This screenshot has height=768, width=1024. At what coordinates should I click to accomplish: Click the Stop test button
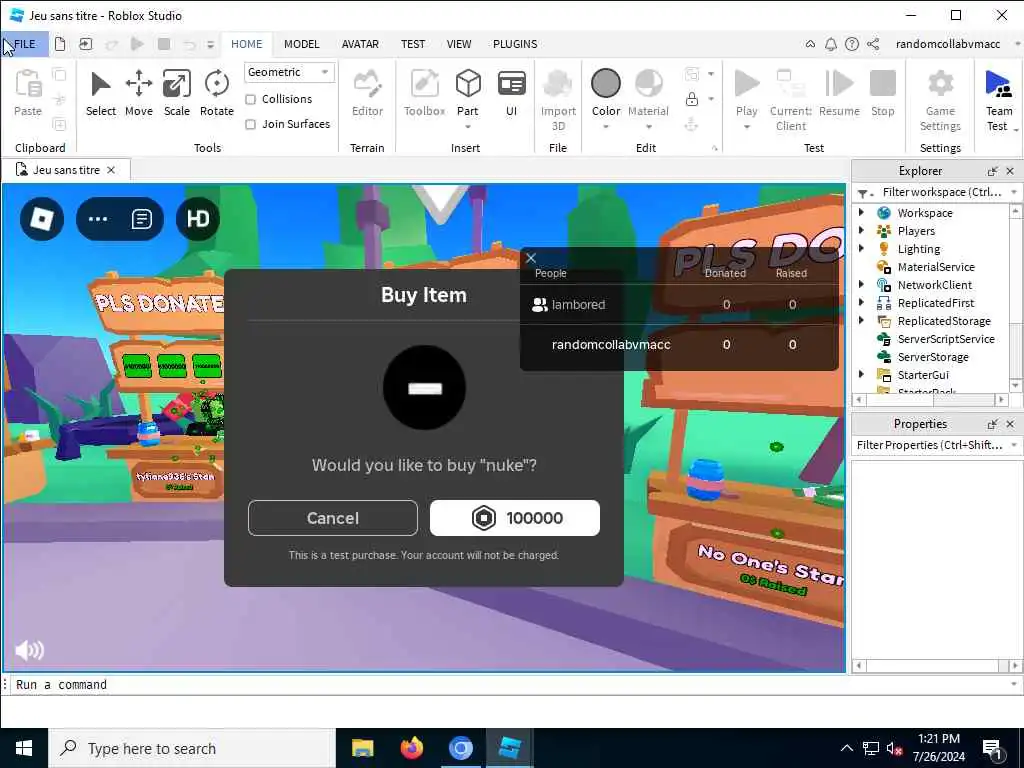pyautogui.click(x=882, y=93)
